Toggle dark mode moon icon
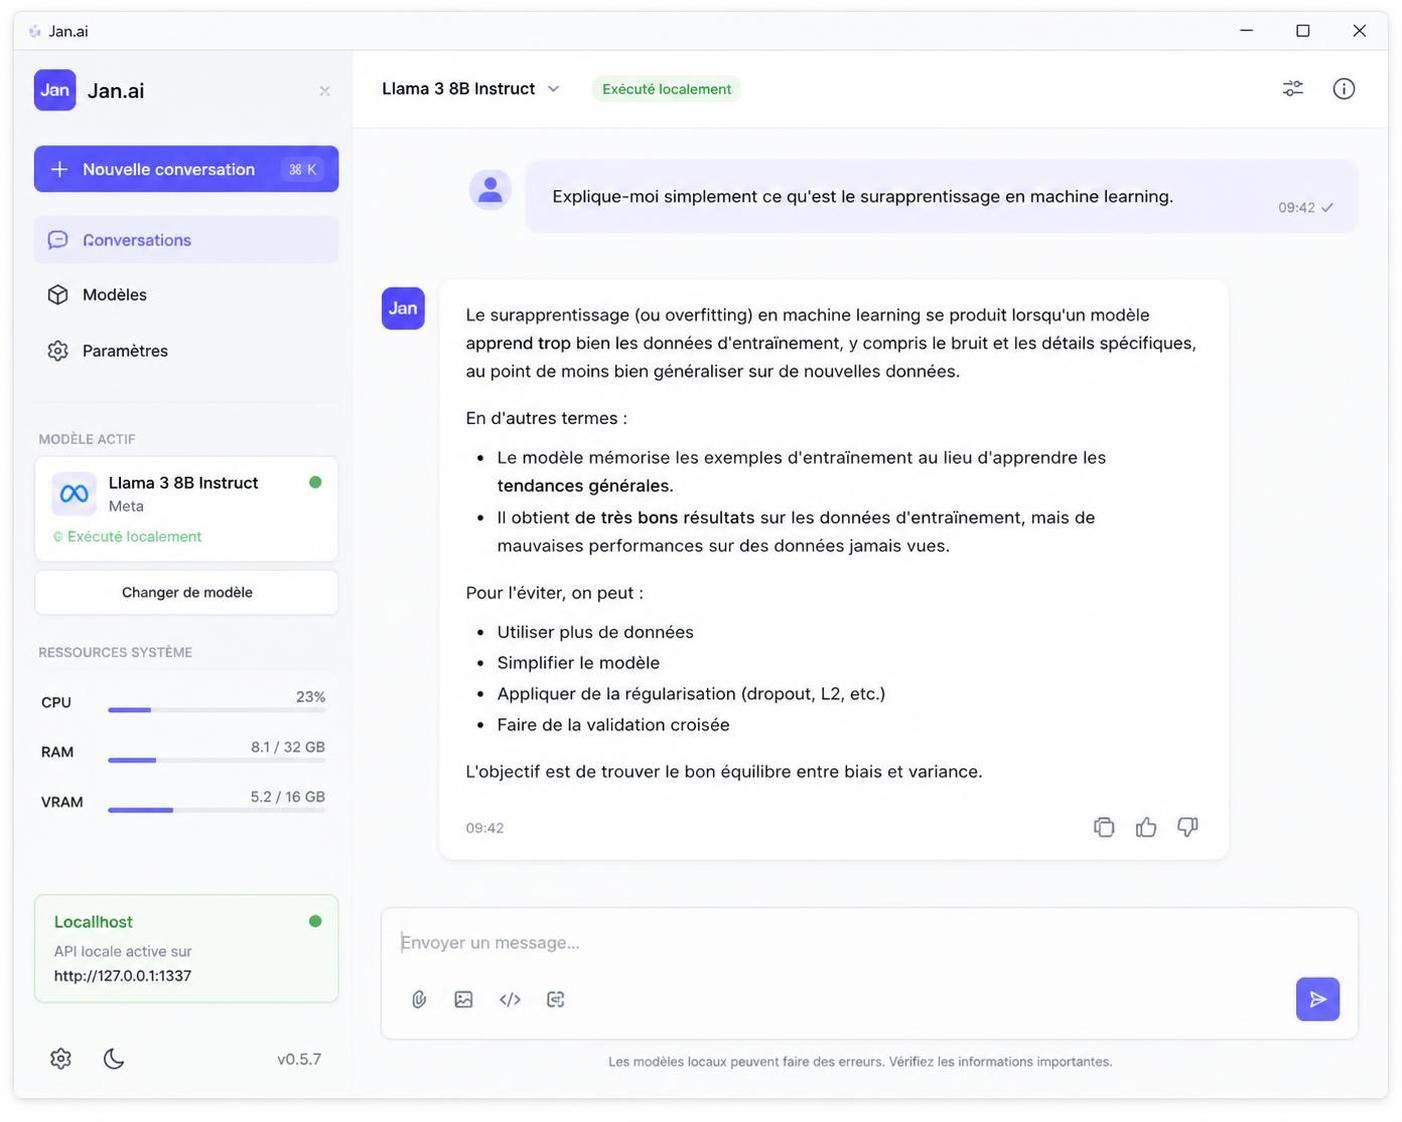 coord(114,1058)
